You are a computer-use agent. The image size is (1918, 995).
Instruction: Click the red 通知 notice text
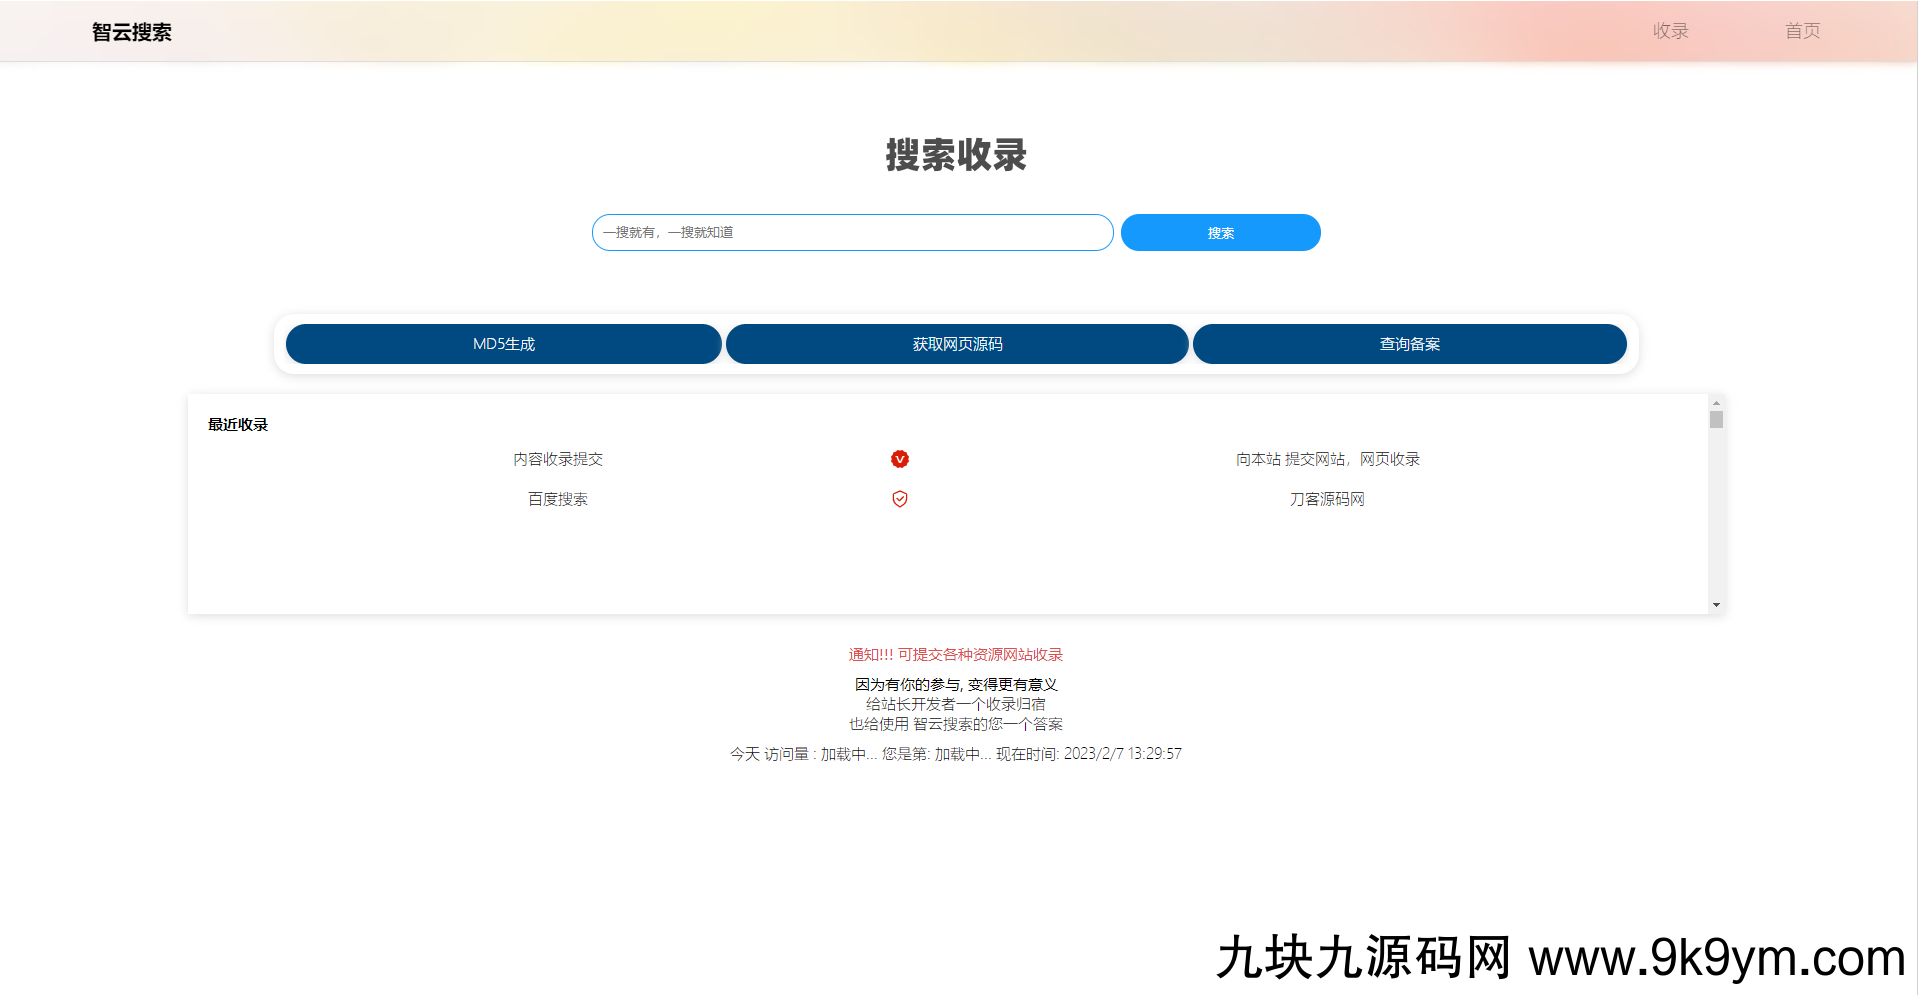pos(955,655)
